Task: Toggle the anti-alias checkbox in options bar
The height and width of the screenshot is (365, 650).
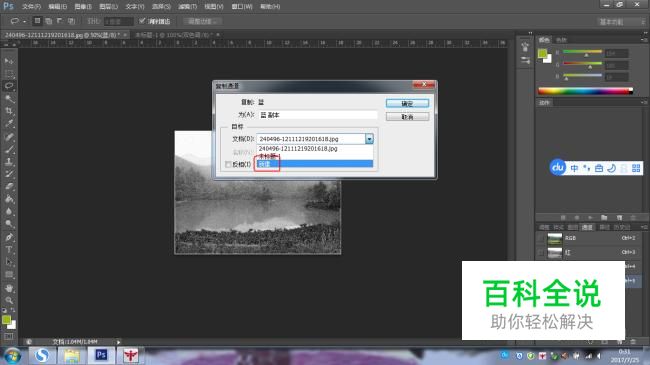Action: point(142,21)
